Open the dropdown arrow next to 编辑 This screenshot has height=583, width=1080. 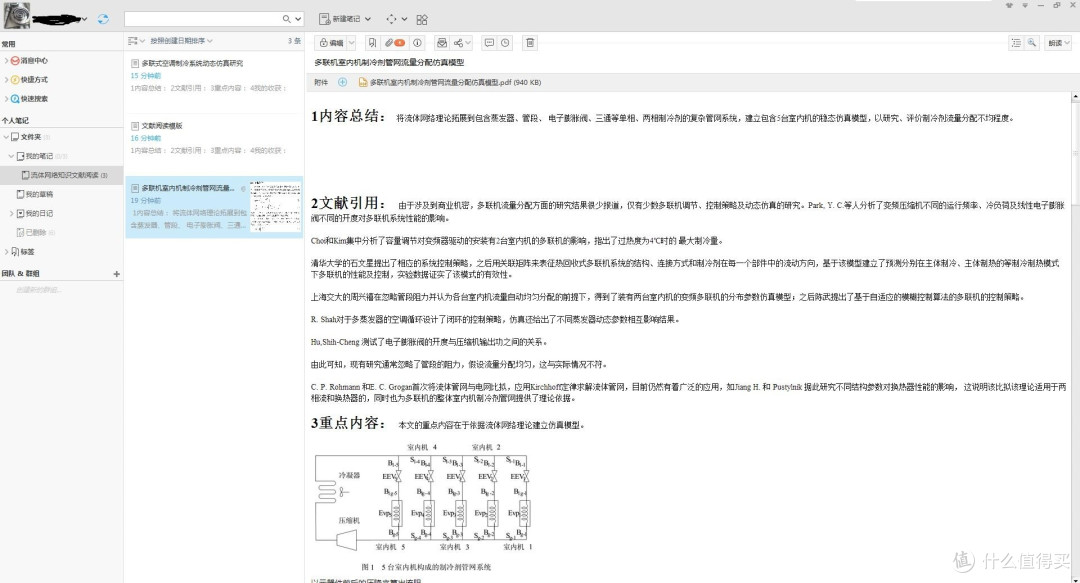tap(351, 43)
